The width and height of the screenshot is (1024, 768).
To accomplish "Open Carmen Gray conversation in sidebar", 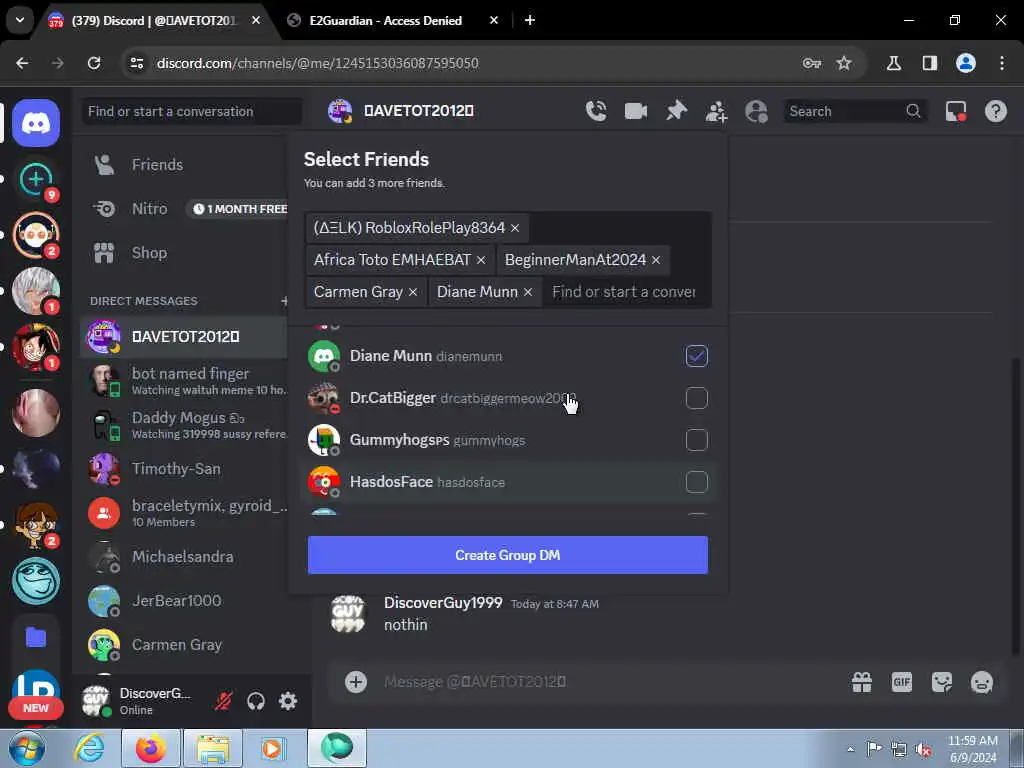I will click(x=184, y=645).
